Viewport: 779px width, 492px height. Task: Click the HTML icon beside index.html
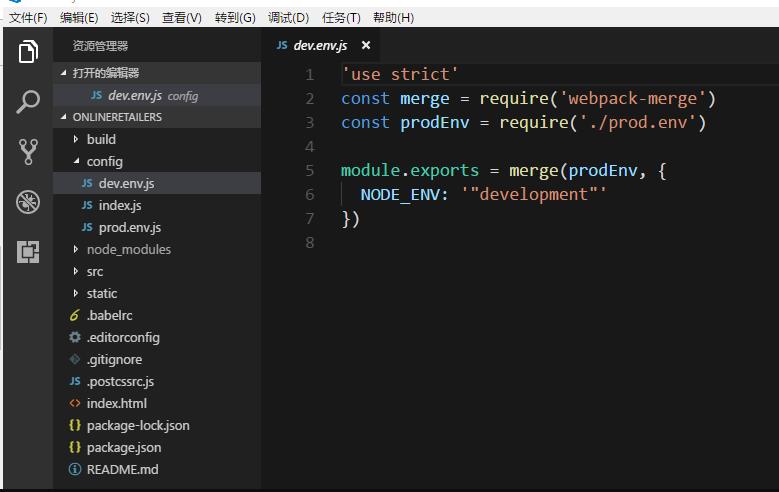tap(75, 403)
